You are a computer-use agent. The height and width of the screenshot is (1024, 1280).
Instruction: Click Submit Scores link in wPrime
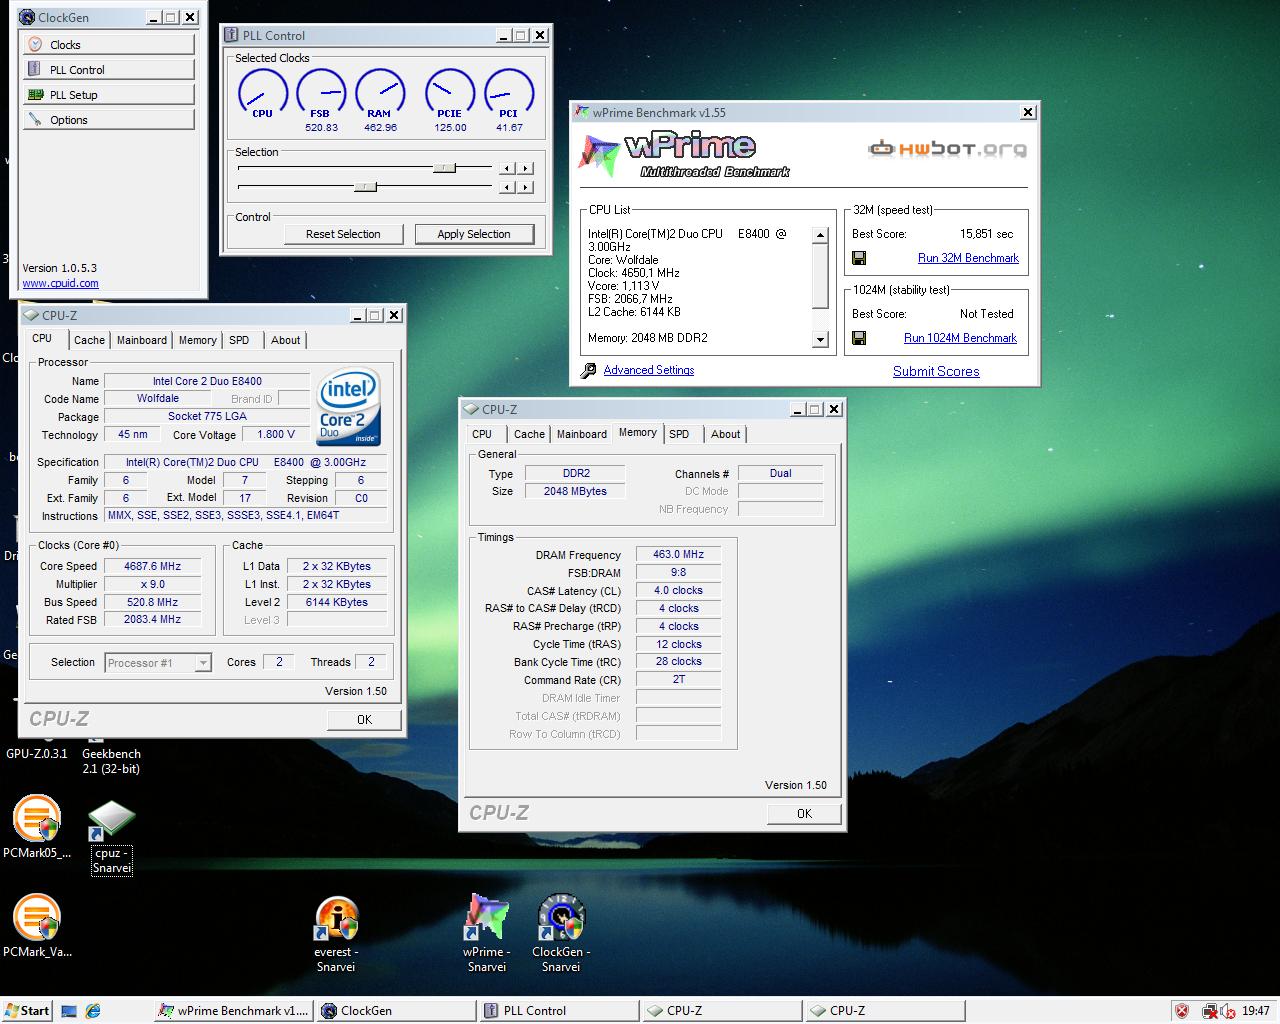[936, 371]
